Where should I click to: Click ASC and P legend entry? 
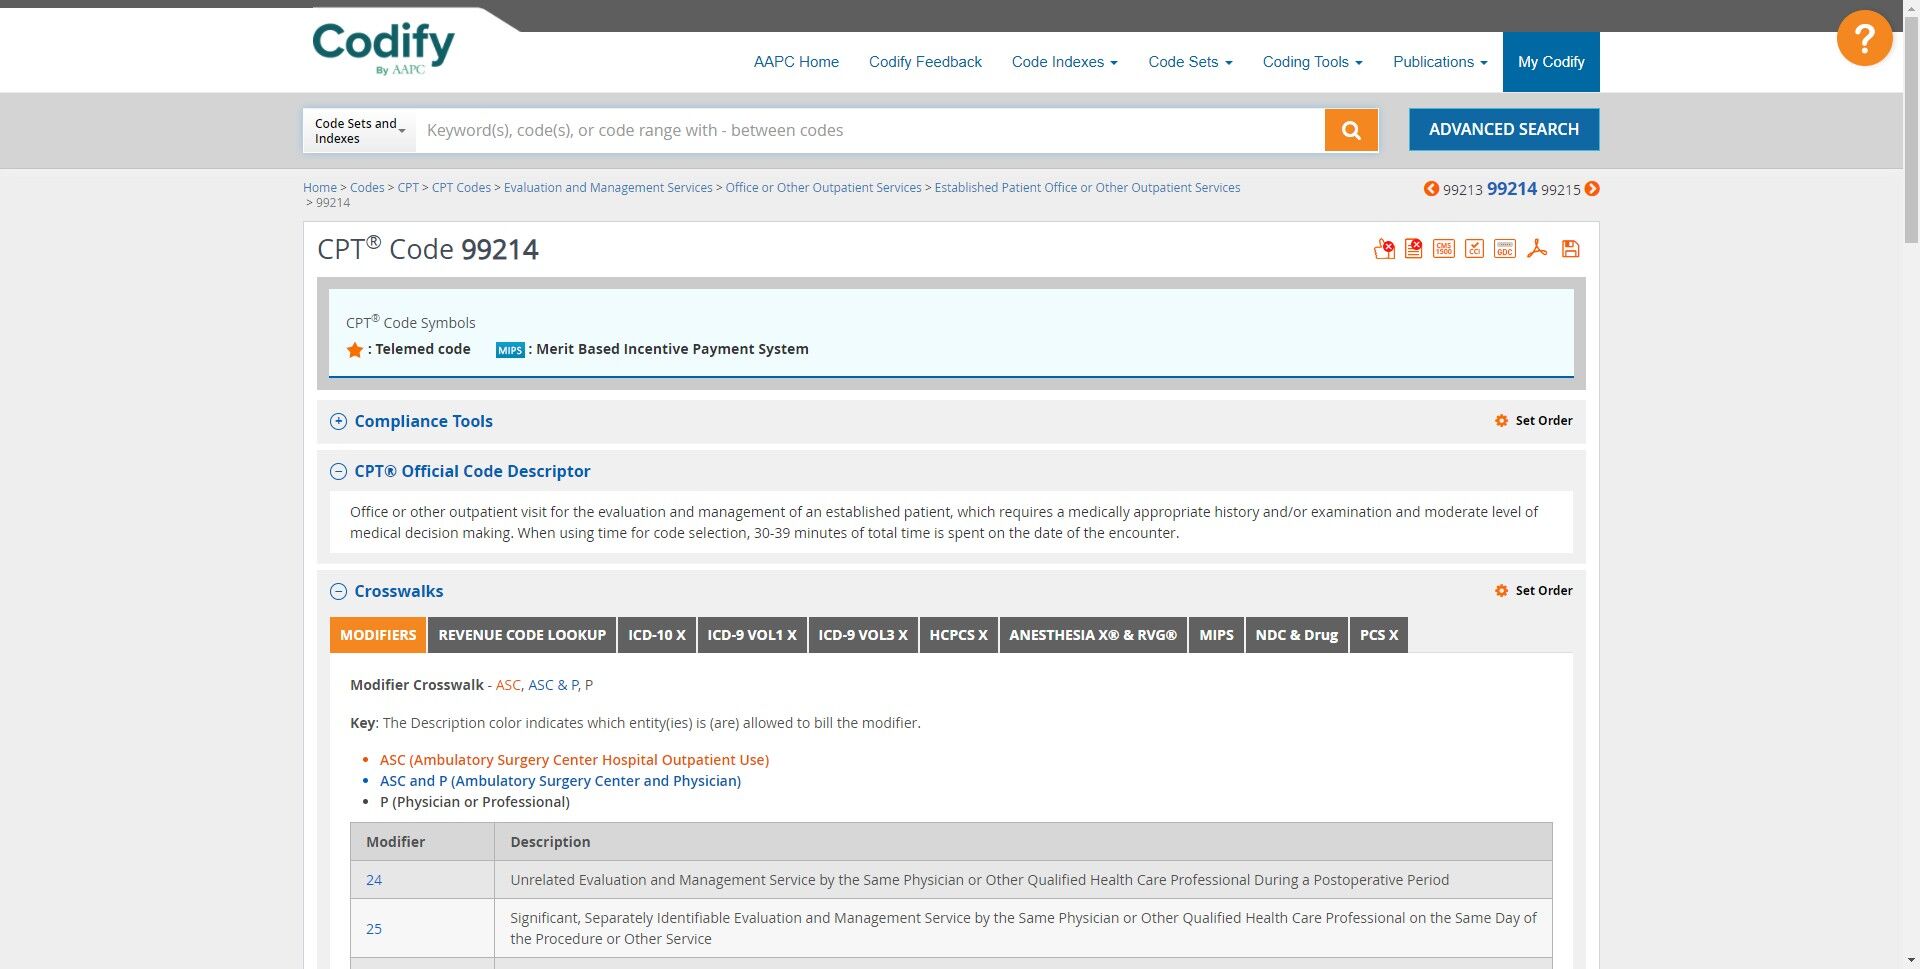pos(560,781)
